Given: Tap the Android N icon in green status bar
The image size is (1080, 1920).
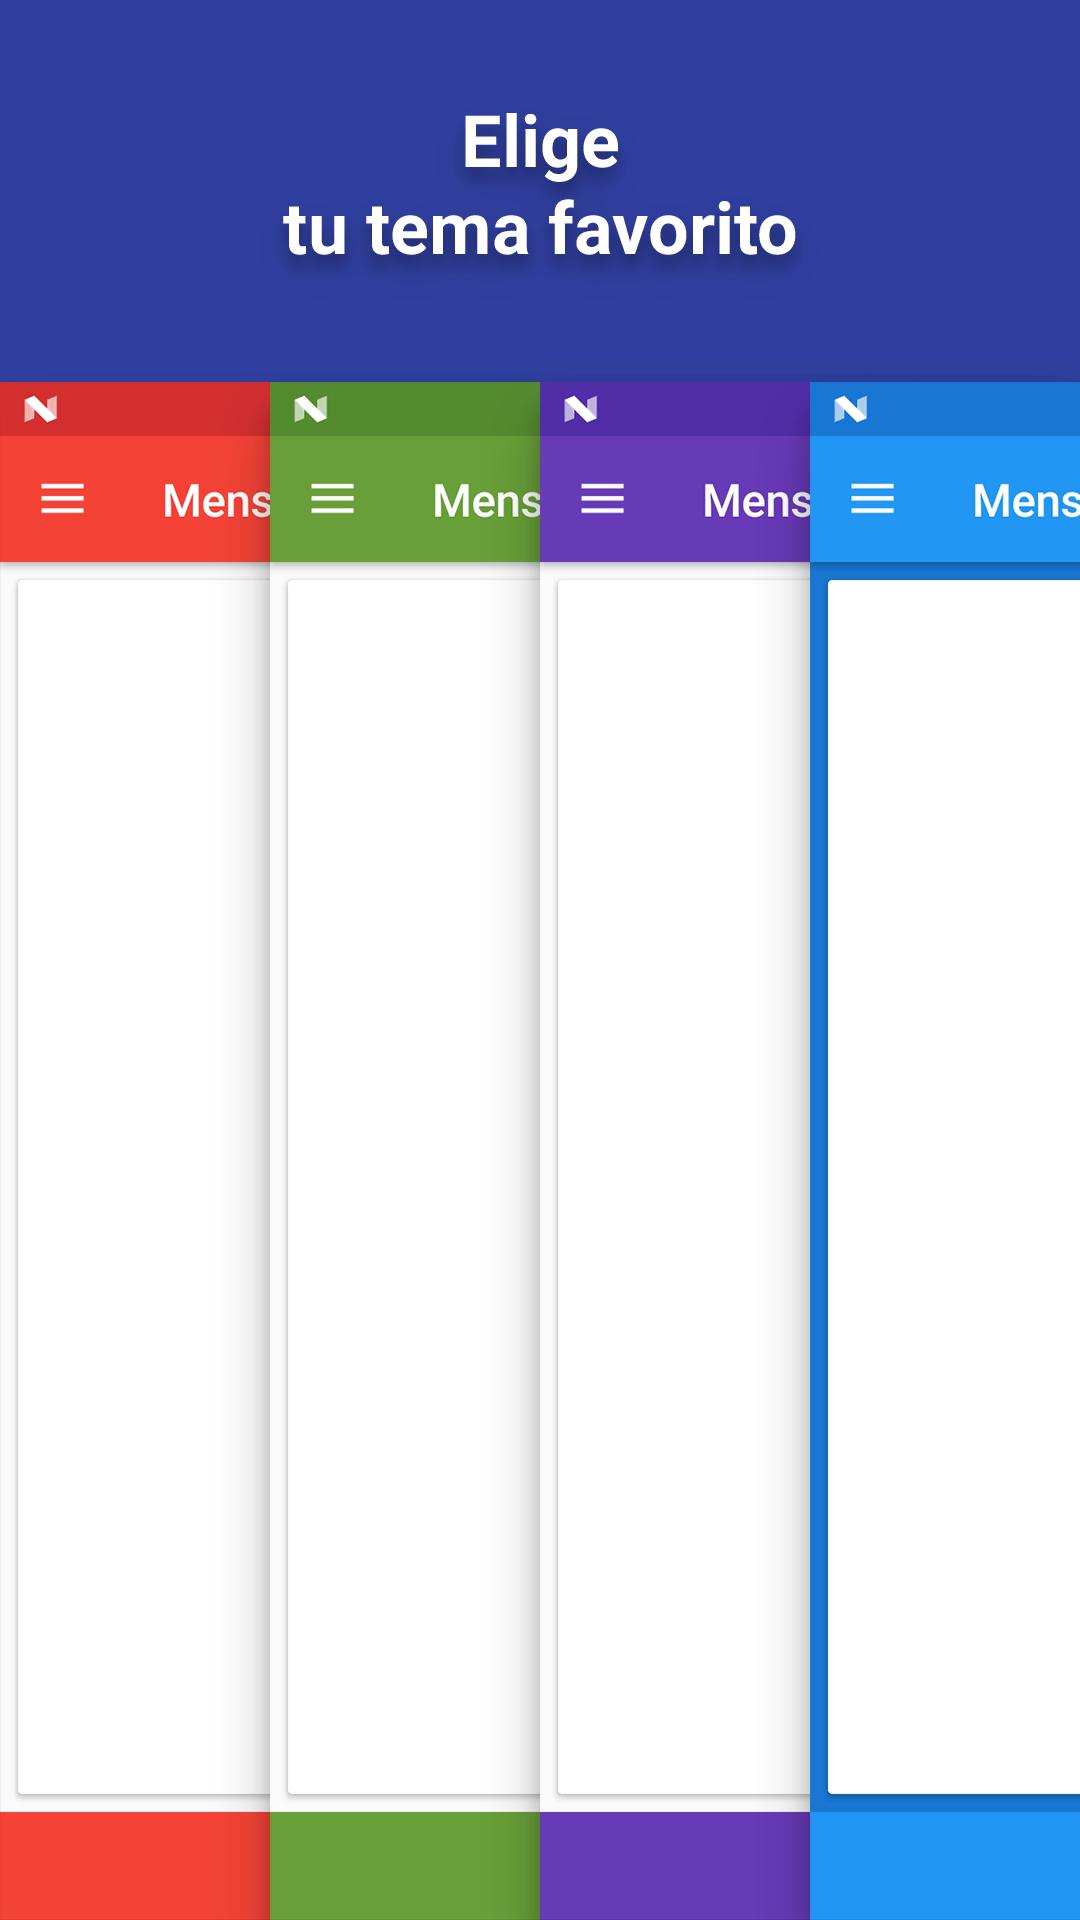Looking at the screenshot, I should [311, 409].
